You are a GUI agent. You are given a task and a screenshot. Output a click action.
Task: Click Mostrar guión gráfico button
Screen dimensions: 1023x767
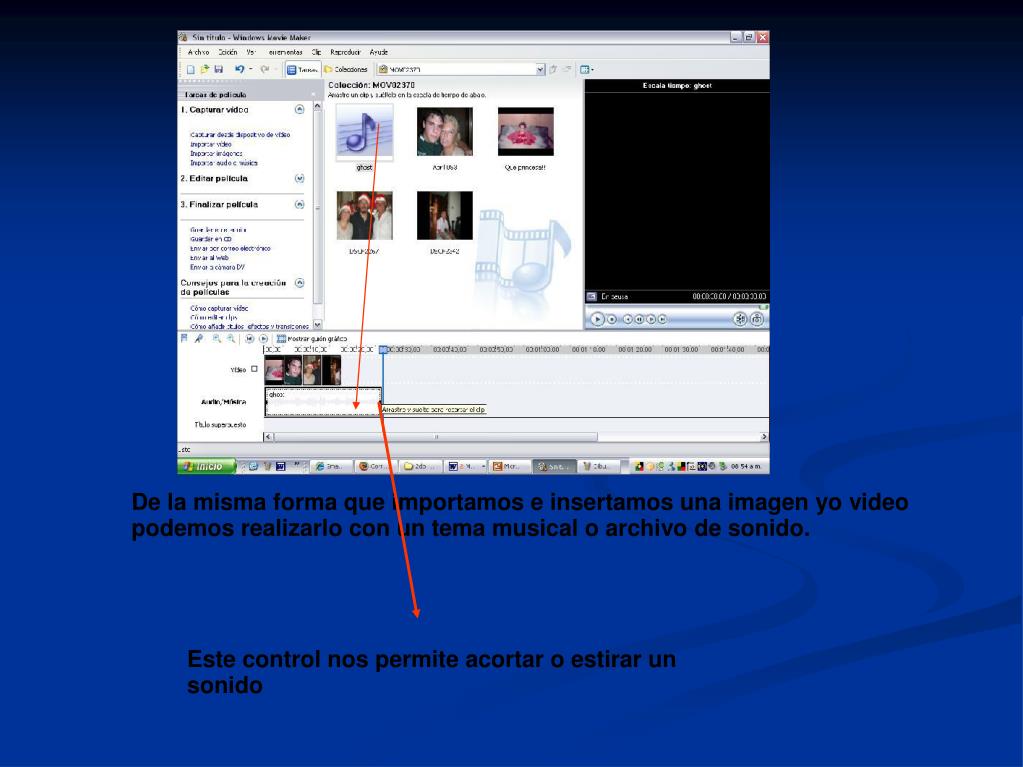tap(312, 338)
